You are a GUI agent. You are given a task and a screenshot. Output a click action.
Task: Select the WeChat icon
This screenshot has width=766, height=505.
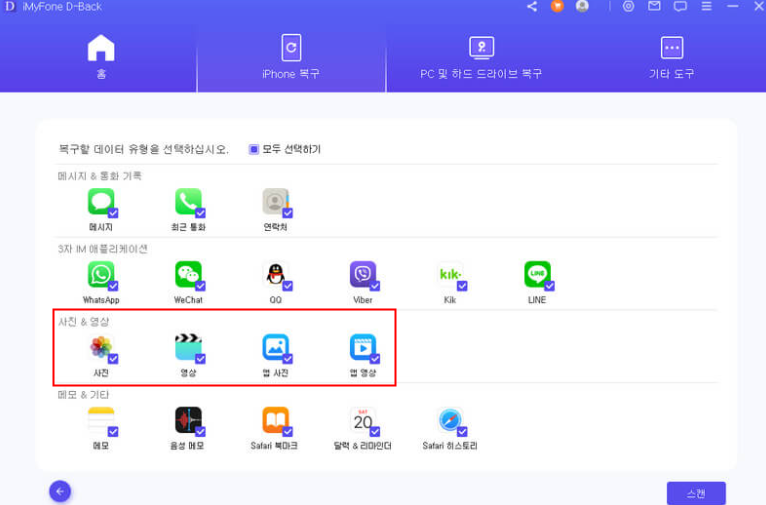coord(188,274)
